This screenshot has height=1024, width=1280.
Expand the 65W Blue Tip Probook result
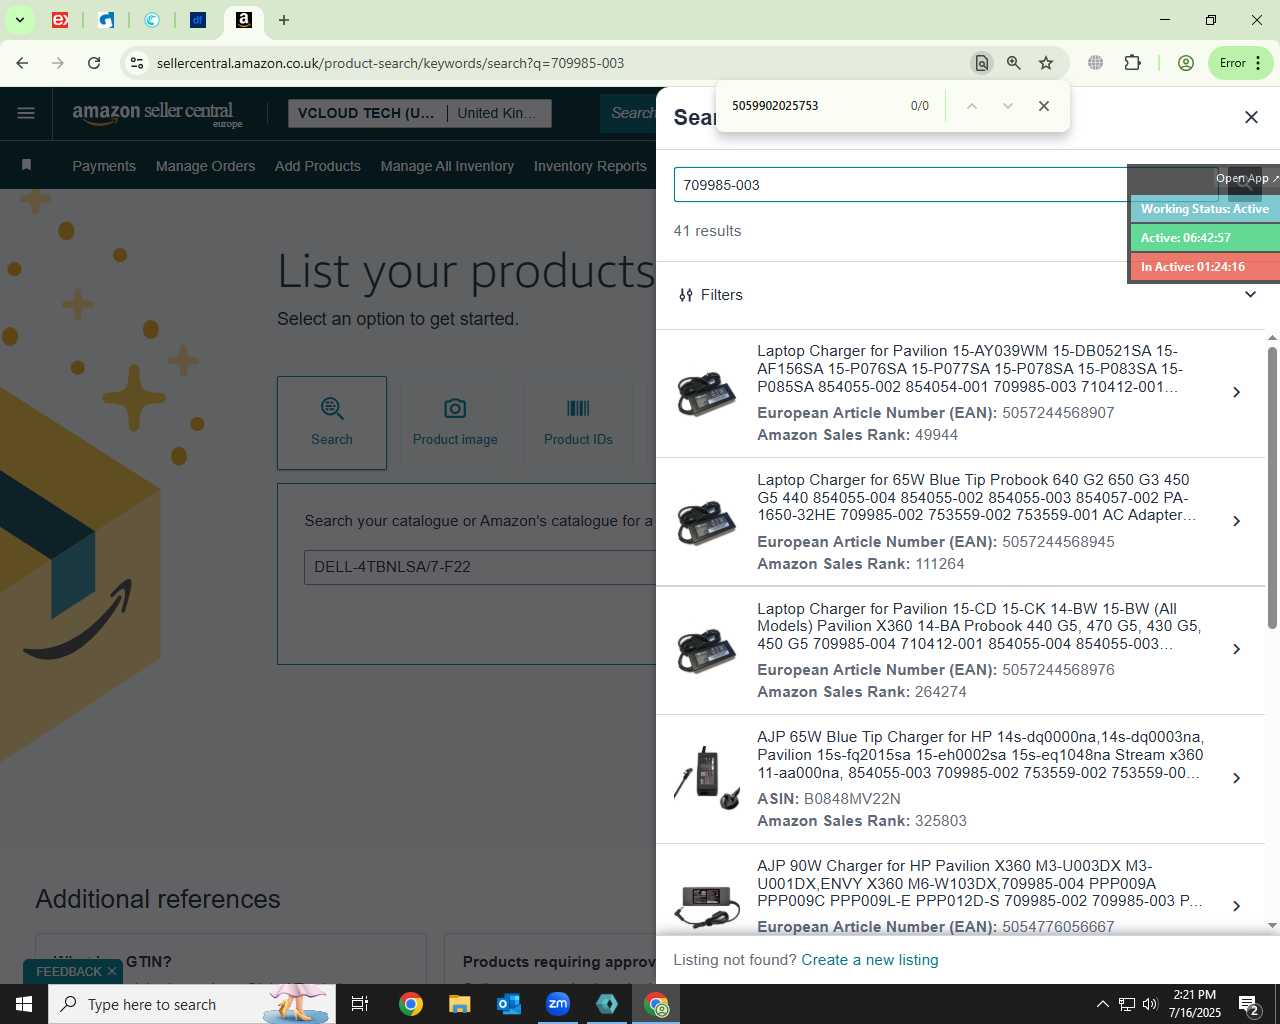tap(1236, 521)
